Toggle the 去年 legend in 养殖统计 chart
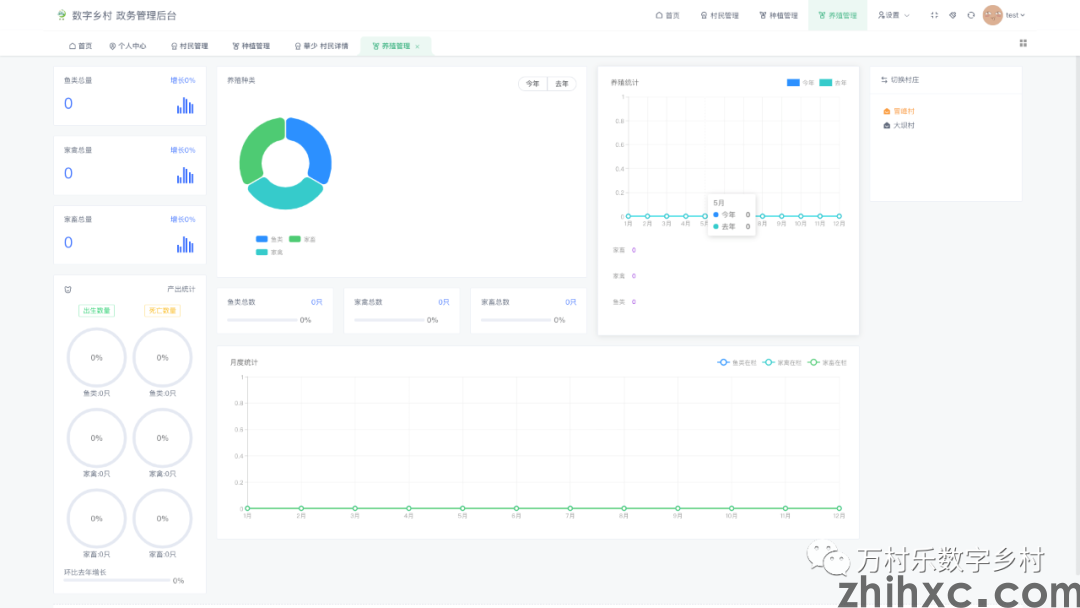Screen dimensions: 1080x608 click(x=833, y=83)
